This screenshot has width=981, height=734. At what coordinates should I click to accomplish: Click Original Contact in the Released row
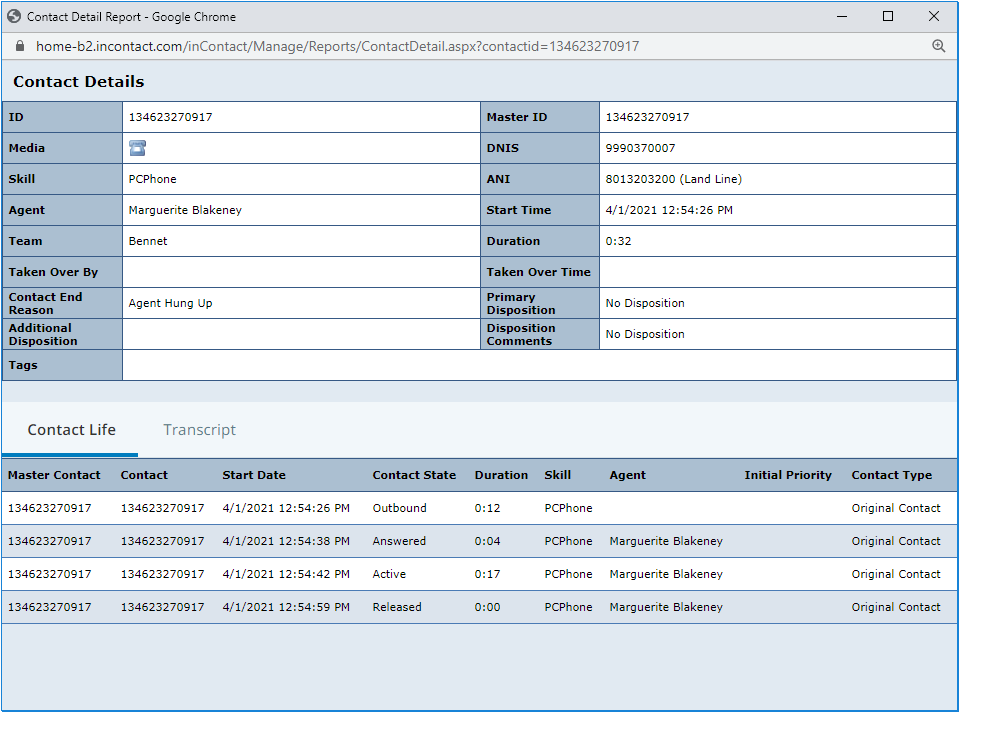click(x=896, y=607)
